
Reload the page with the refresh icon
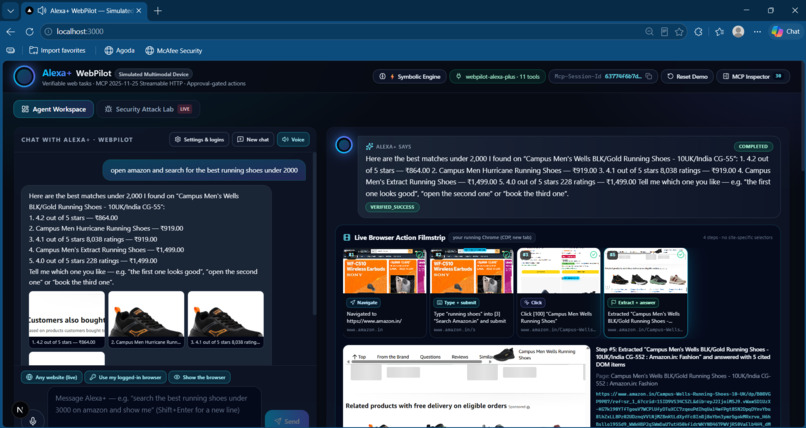pyautogui.click(x=29, y=32)
